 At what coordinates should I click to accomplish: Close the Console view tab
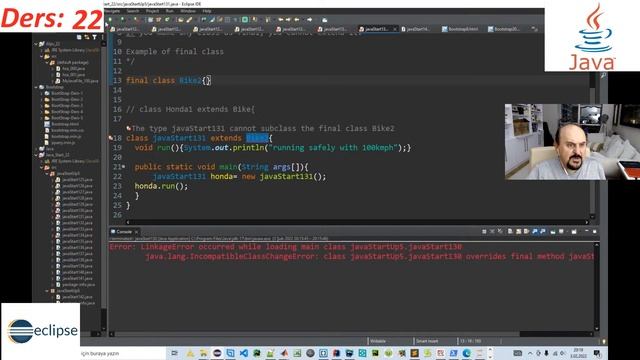point(136,232)
